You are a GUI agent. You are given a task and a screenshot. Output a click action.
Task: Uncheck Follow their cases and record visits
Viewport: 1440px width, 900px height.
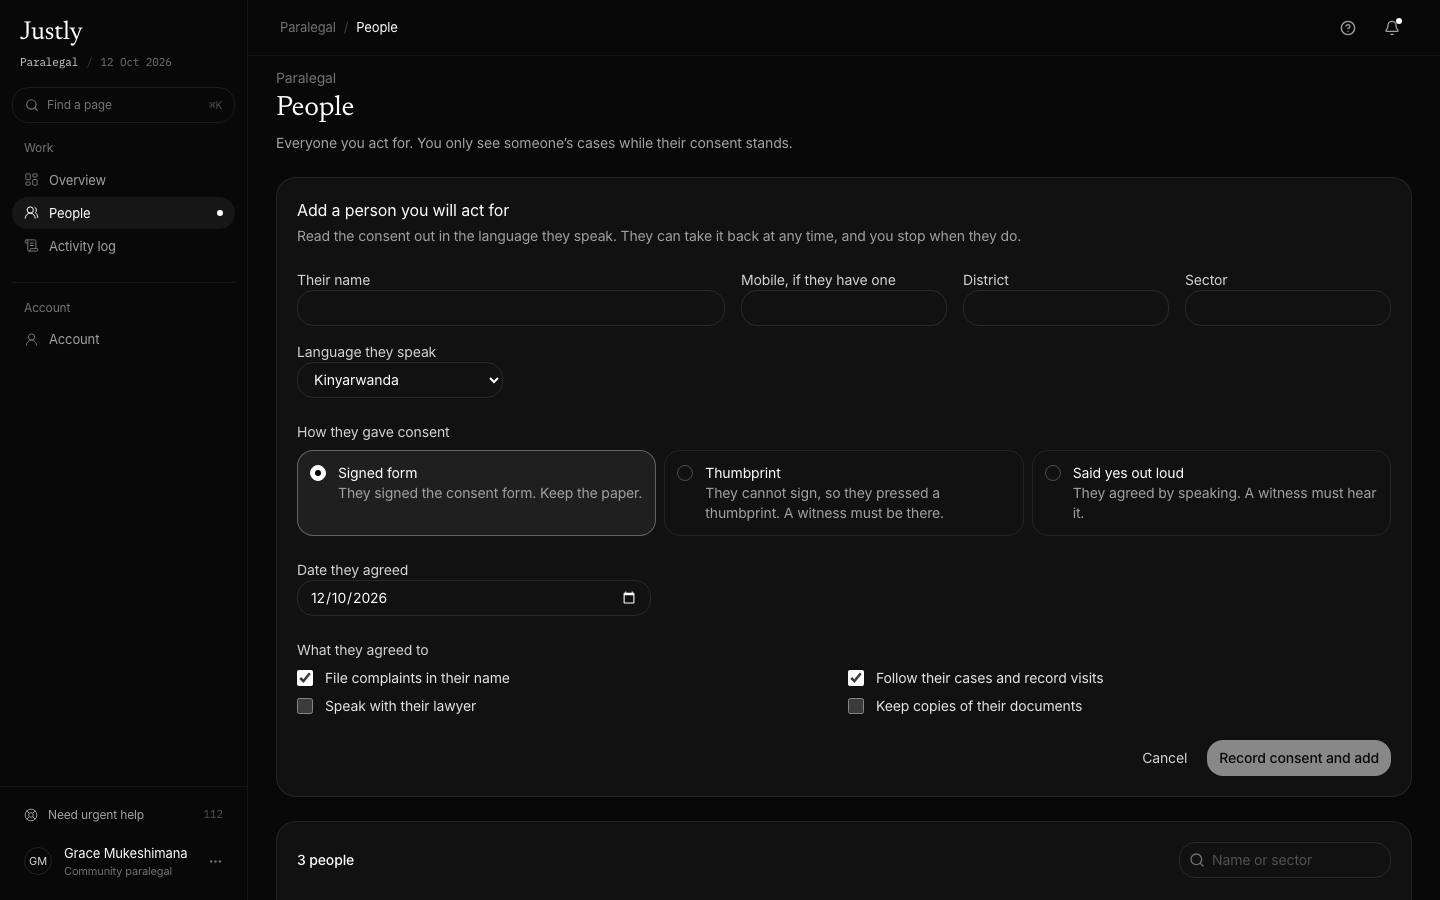click(856, 678)
